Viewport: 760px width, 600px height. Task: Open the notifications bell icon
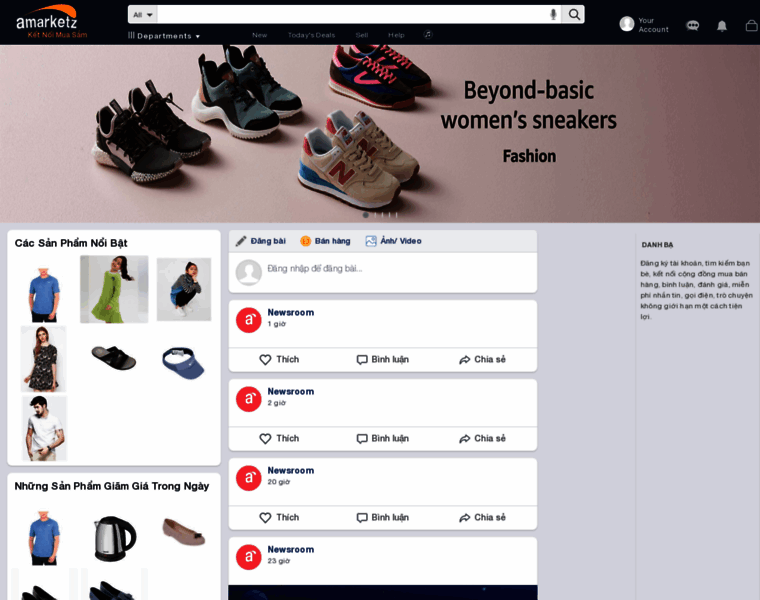(x=722, y=26)
